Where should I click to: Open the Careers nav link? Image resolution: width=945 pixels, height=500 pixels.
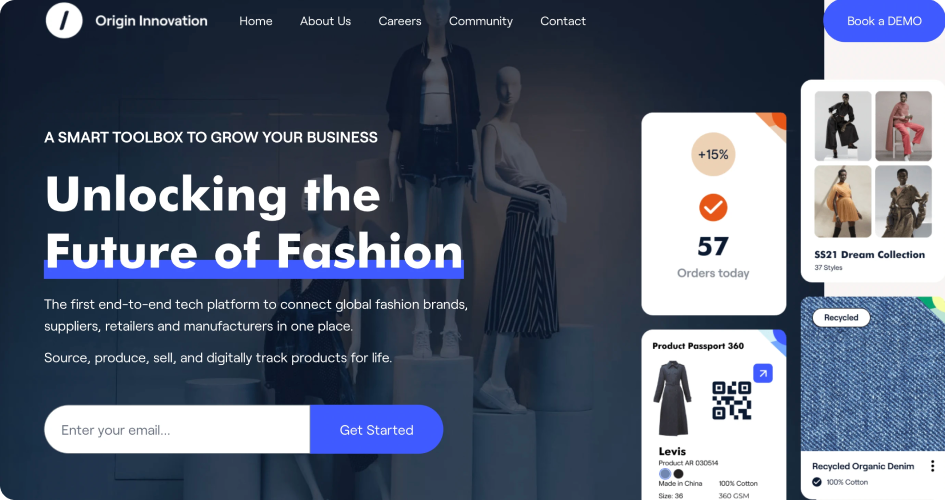pyautogui.click(x=400, y=21)
